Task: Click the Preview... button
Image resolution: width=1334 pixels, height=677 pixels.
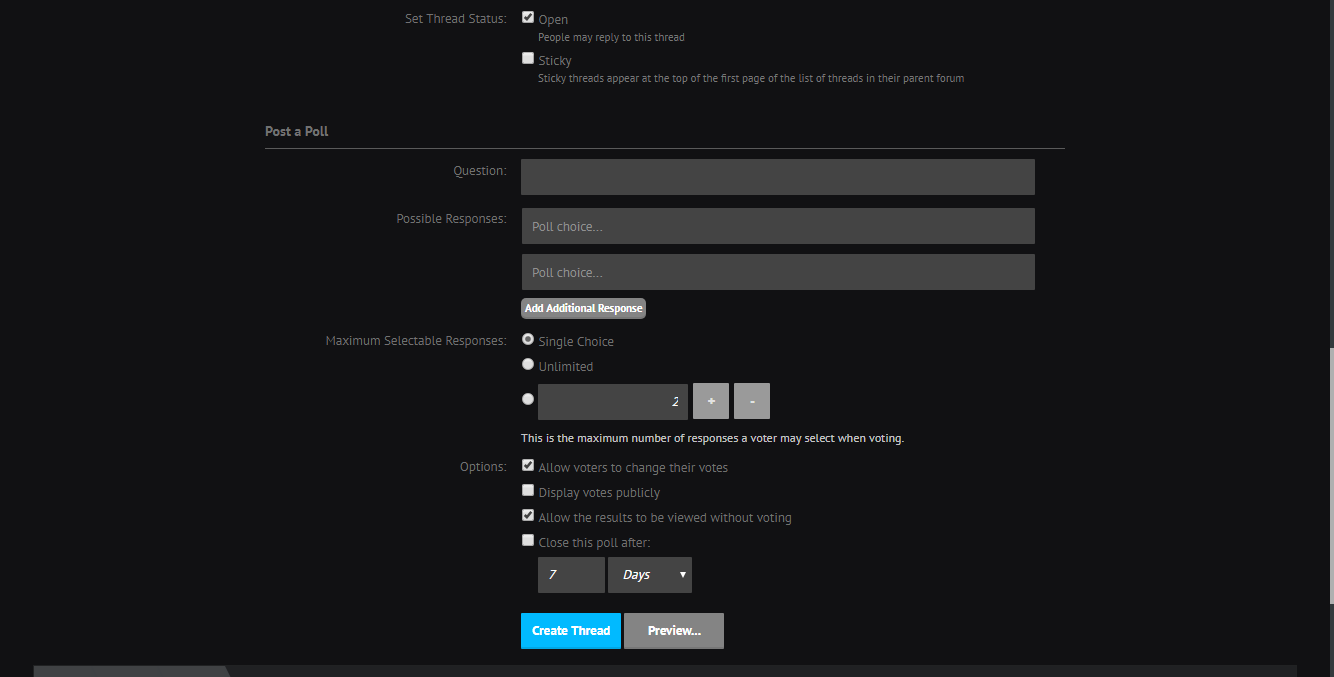Action: point(674,631)
